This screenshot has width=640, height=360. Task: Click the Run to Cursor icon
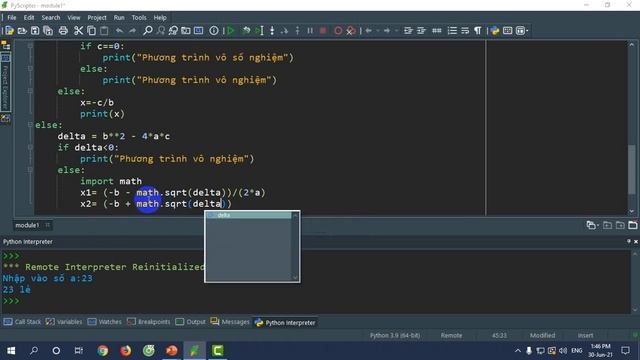point(259,31)
